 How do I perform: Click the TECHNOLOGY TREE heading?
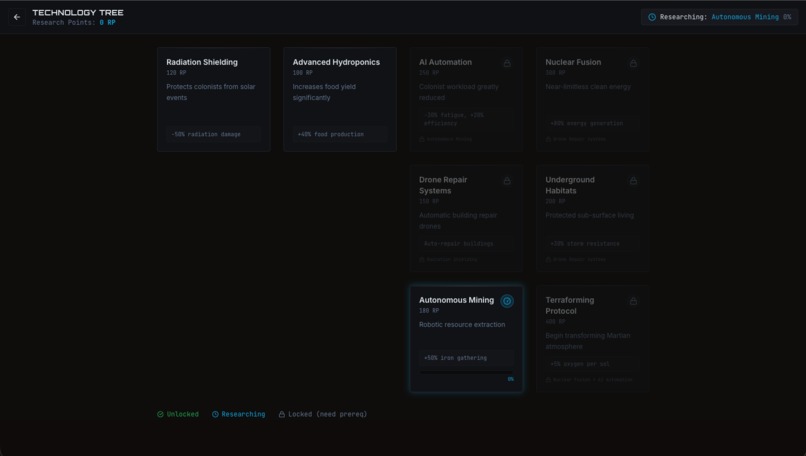[x=78, y=13]
